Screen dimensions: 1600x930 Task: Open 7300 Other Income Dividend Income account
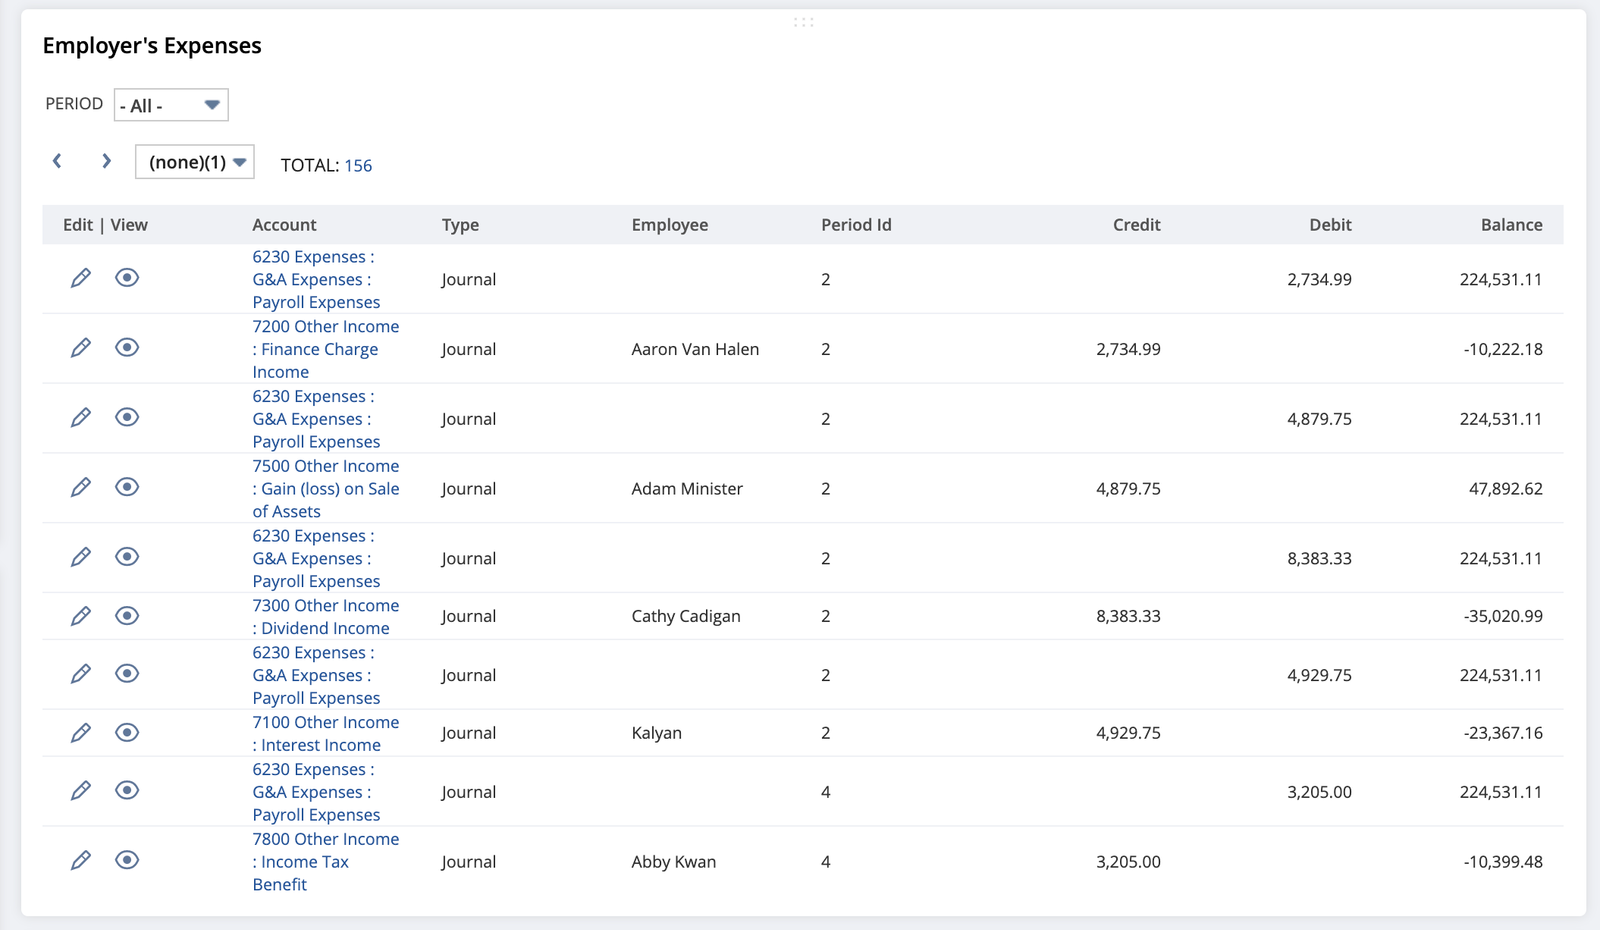[x=325, y=616]
